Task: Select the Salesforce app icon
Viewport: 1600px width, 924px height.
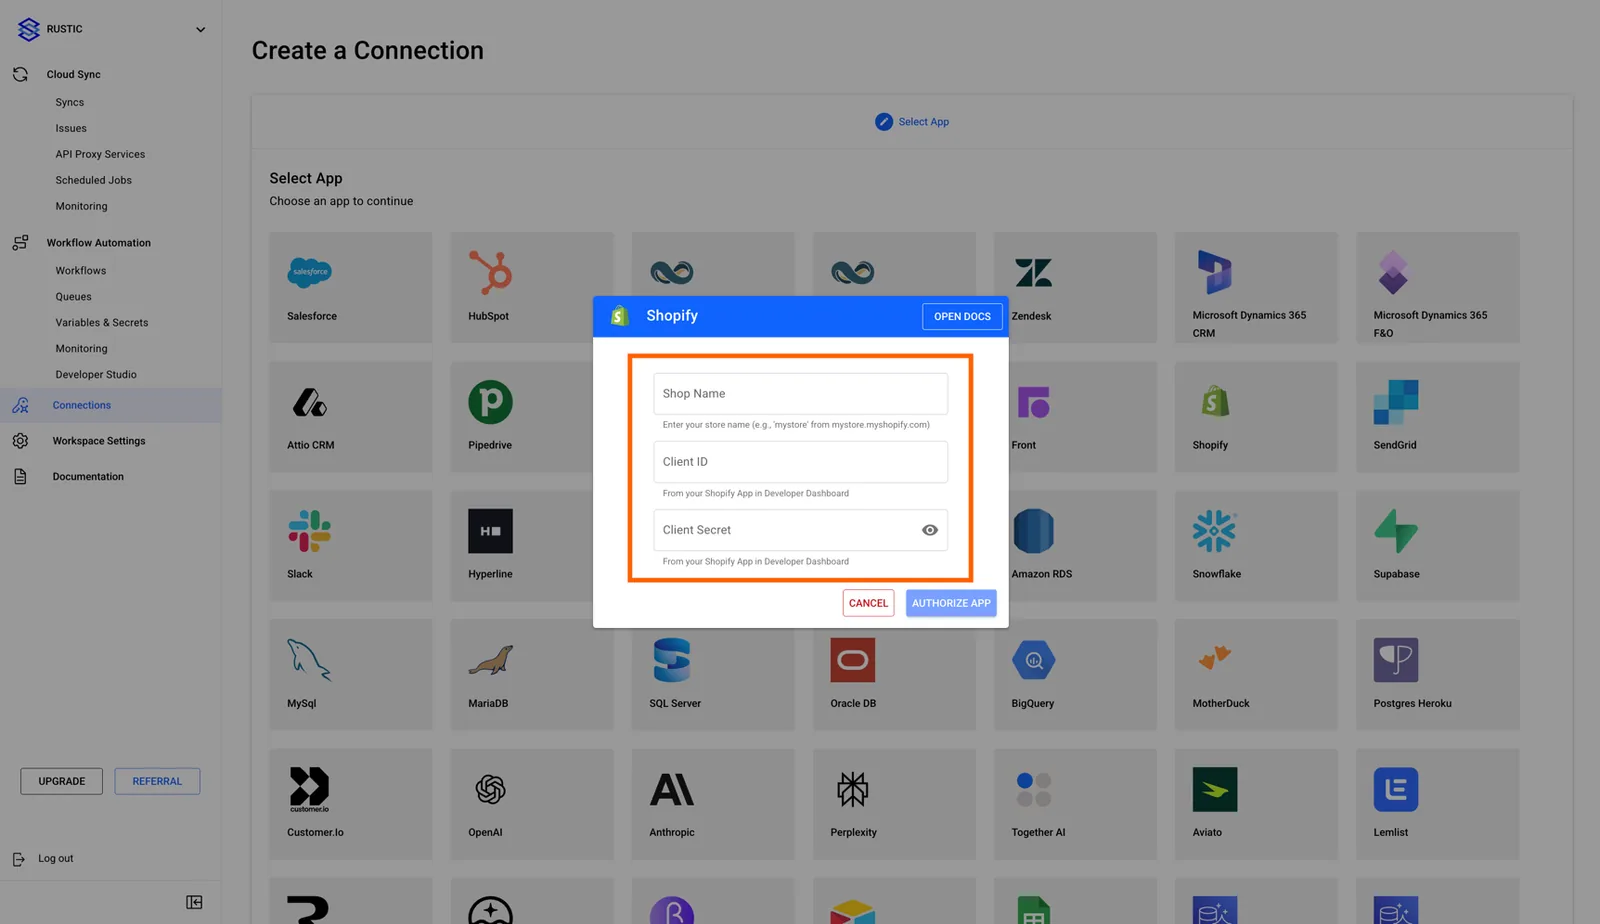Action: pos(309,272)
